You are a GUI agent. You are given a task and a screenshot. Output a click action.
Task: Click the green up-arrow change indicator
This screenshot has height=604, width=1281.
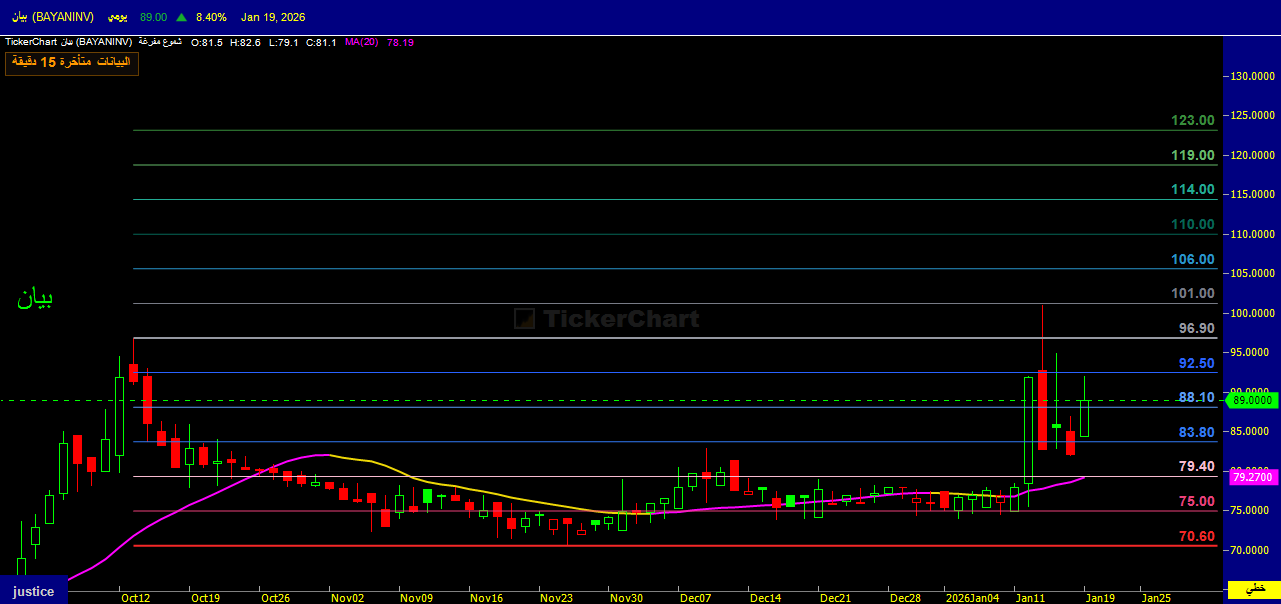181,17
